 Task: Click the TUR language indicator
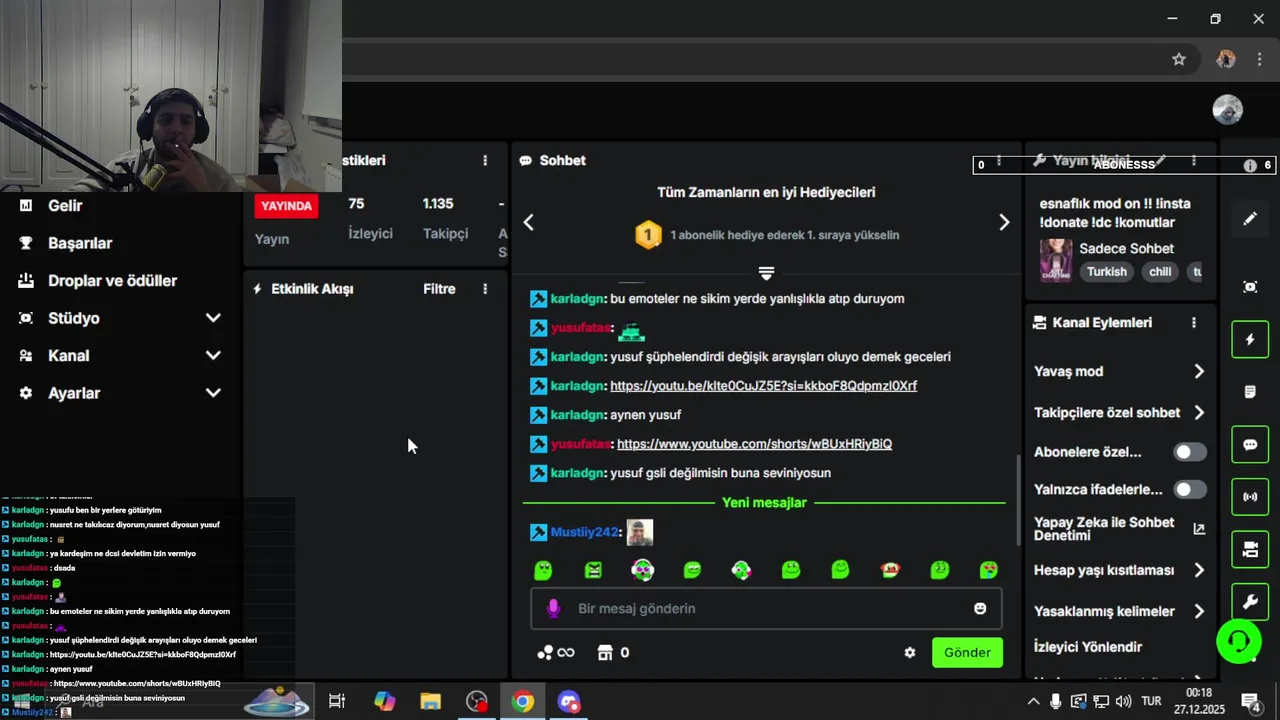click(1151, 702)
